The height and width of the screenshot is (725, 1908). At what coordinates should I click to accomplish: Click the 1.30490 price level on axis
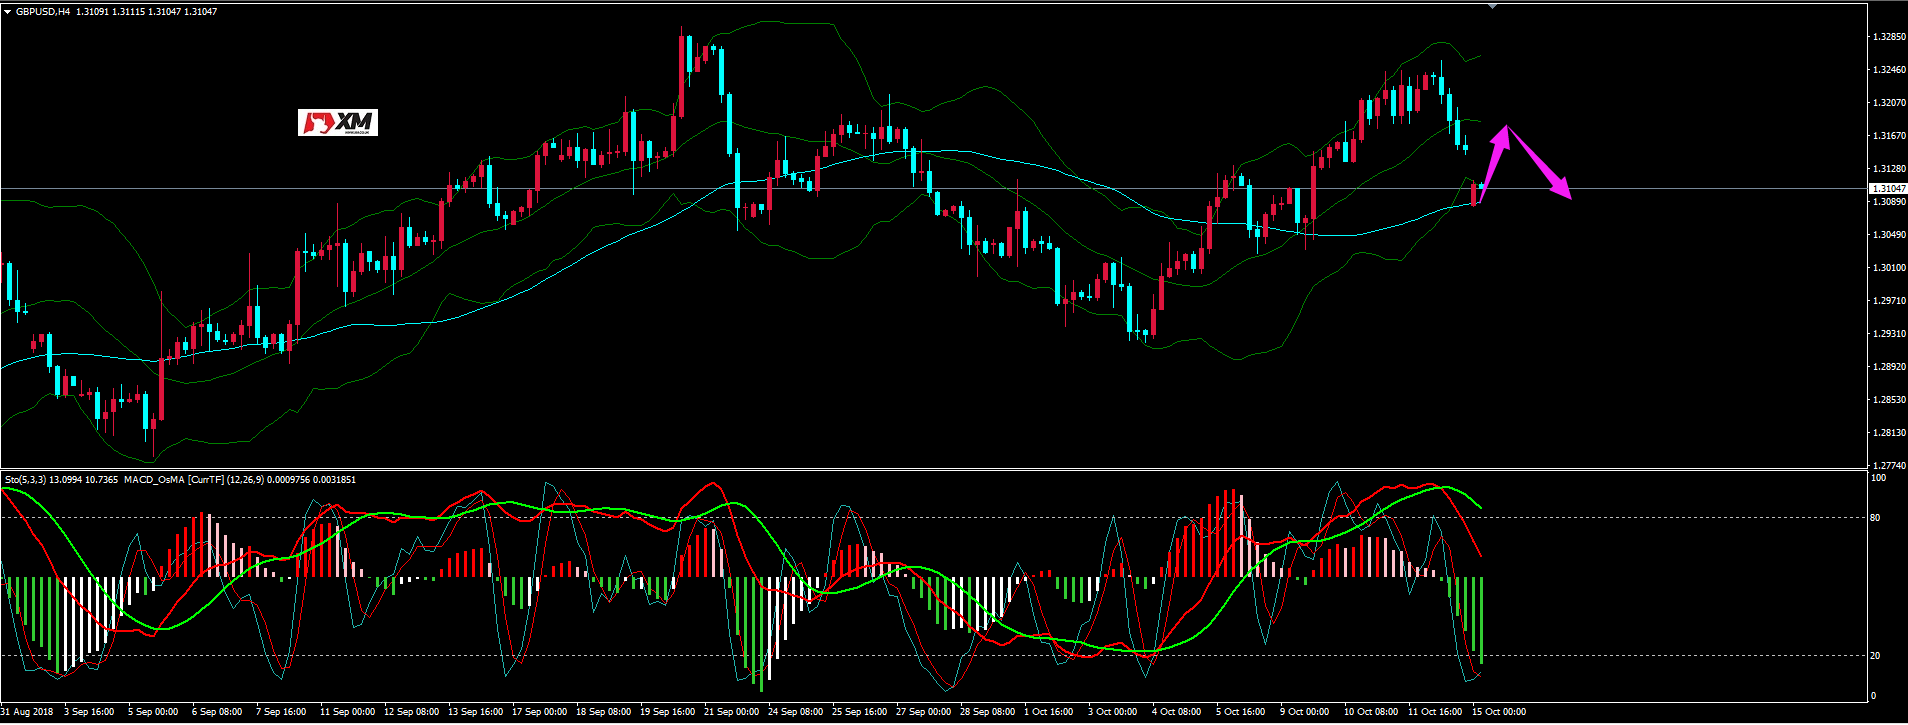1888,235
